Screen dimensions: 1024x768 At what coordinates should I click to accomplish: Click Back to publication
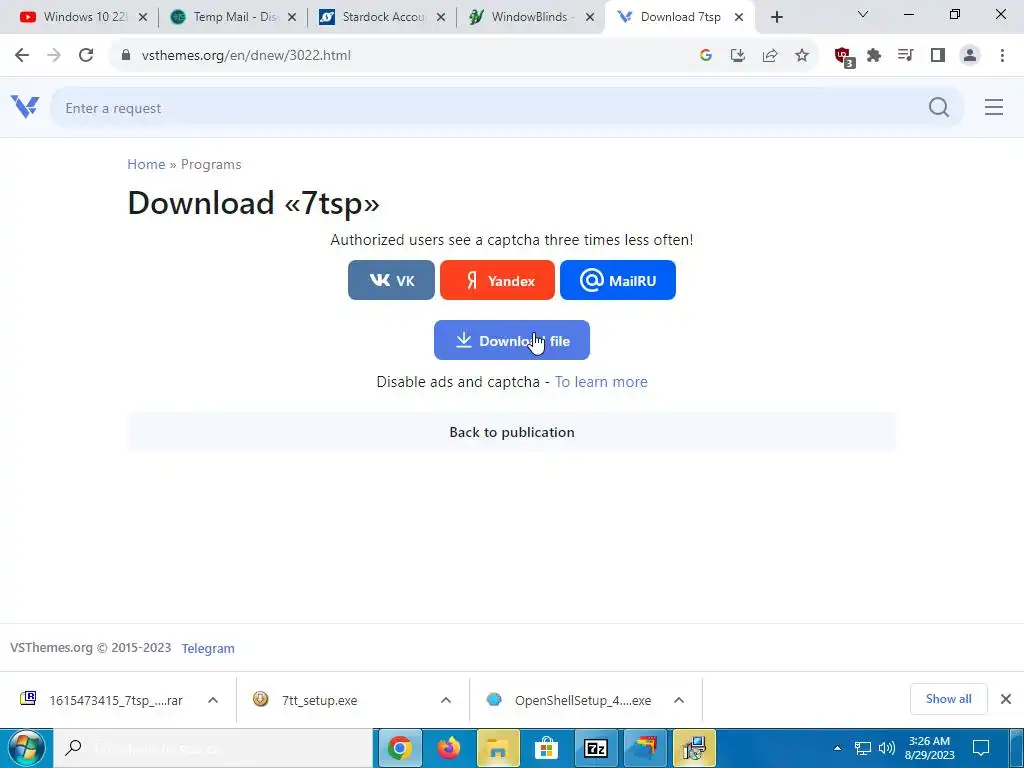[512, 432]
